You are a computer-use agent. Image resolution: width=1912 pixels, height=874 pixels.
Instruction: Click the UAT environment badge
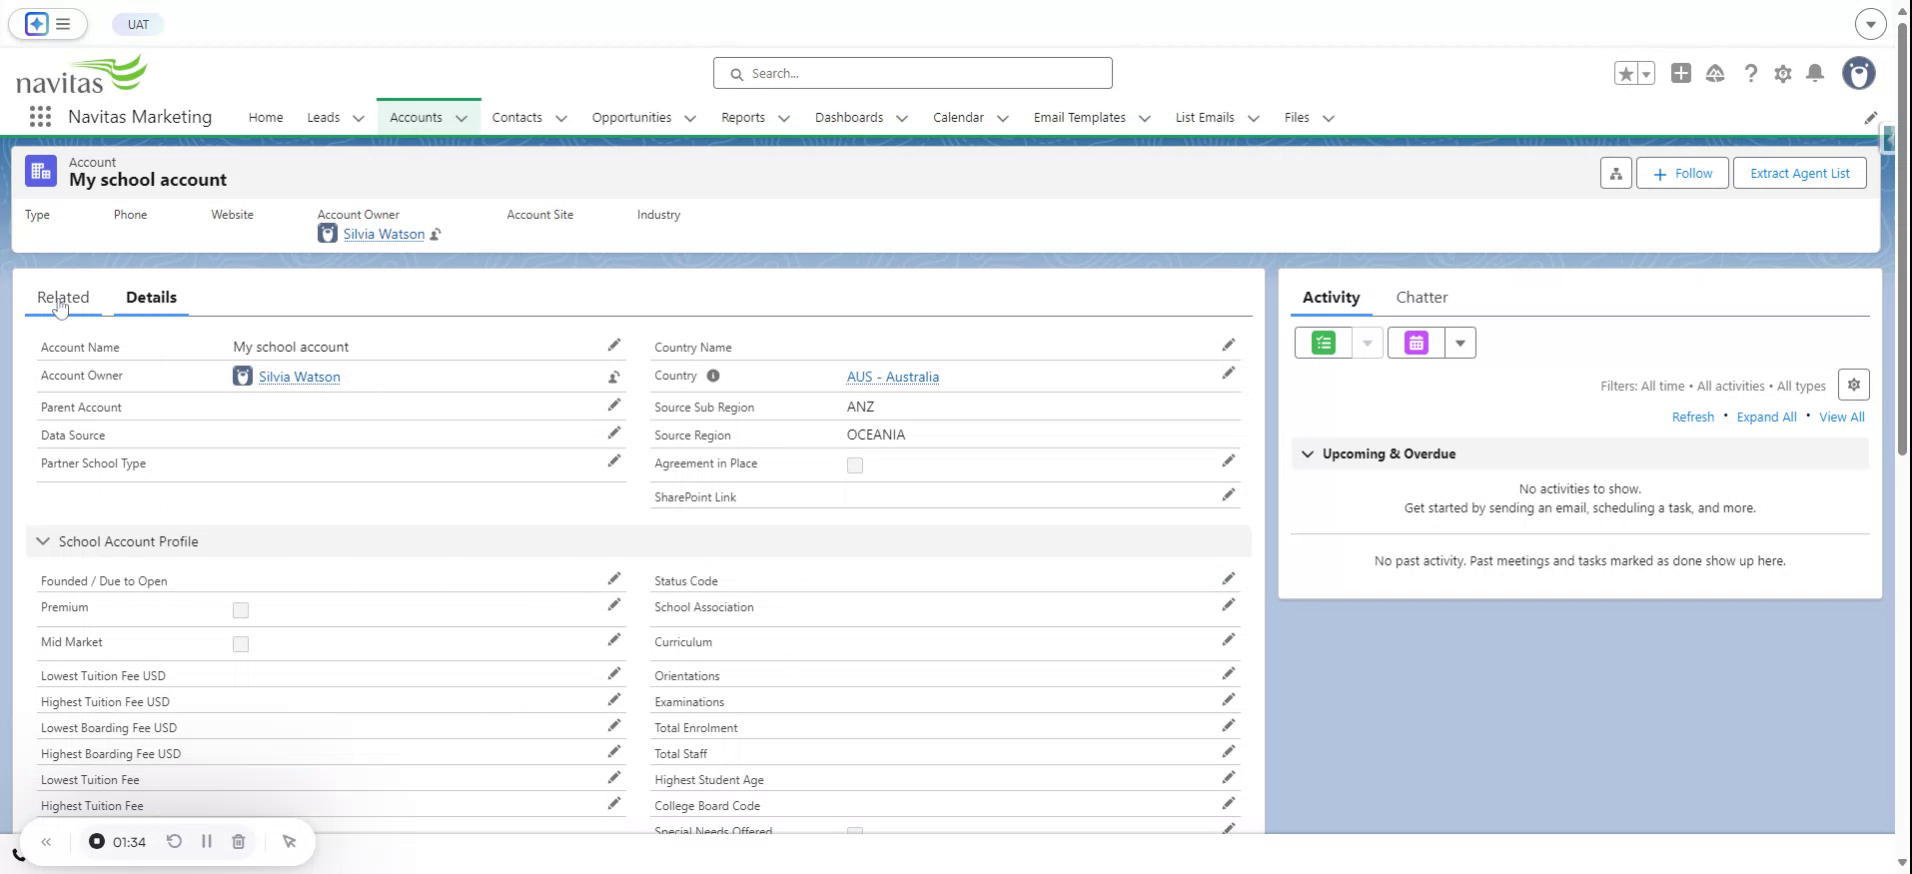138,24
